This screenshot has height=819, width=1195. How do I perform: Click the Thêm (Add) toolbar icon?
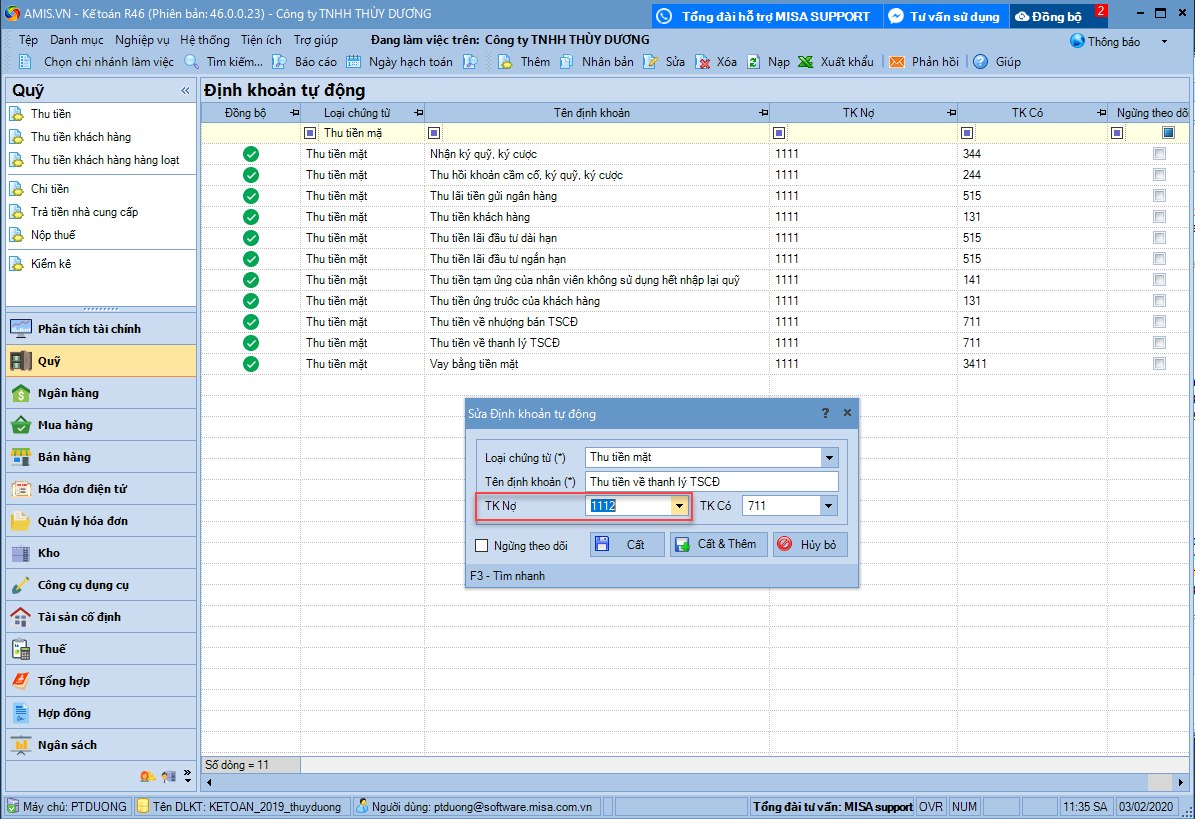[x=507, y=62]
